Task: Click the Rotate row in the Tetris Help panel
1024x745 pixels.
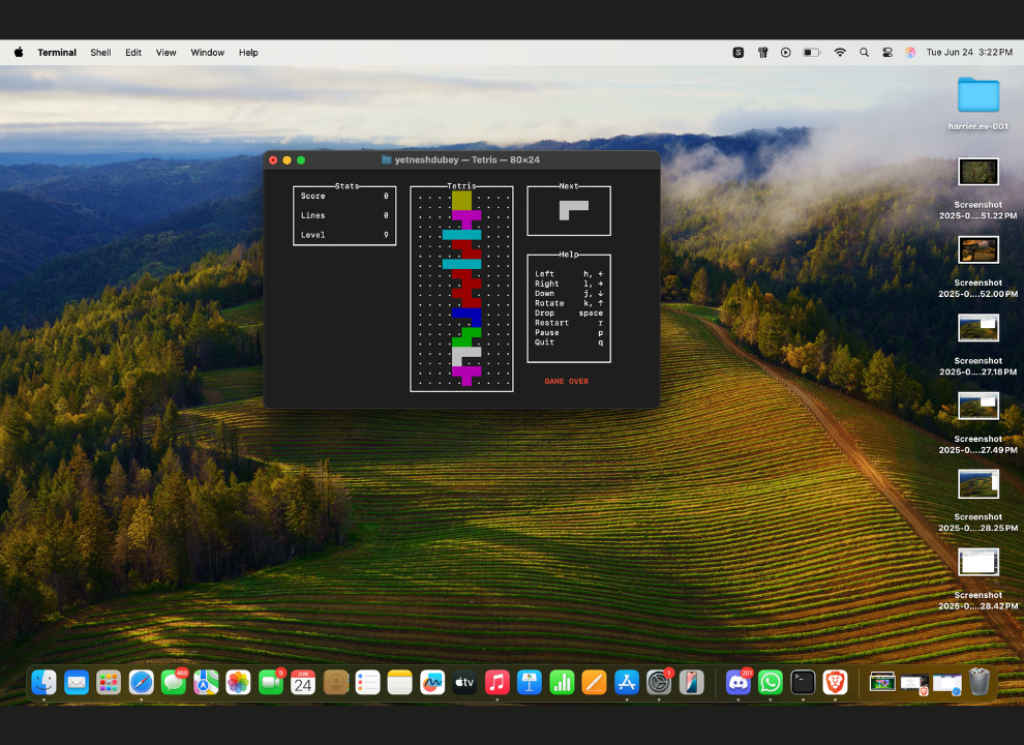Action: pyautogui.click(x=569, y=304)
